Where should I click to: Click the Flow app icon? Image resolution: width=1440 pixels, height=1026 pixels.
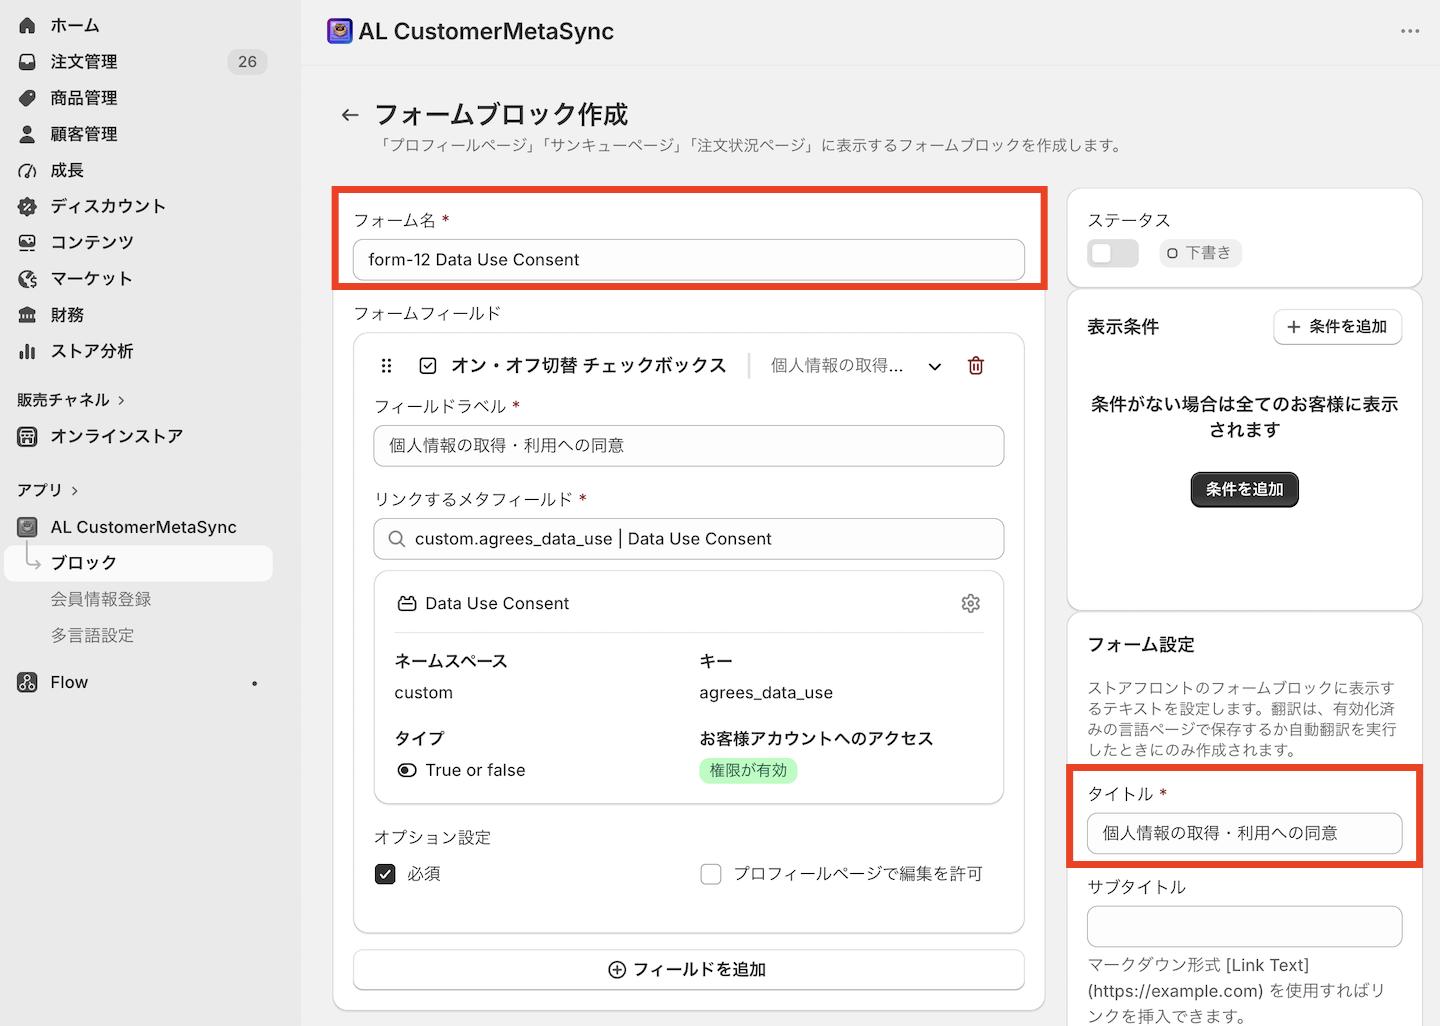click(x=27, y=682)
